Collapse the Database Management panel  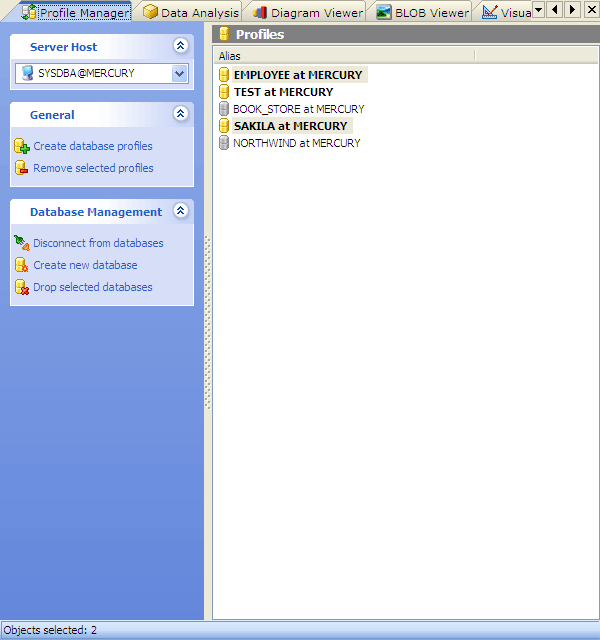[180, 210]
